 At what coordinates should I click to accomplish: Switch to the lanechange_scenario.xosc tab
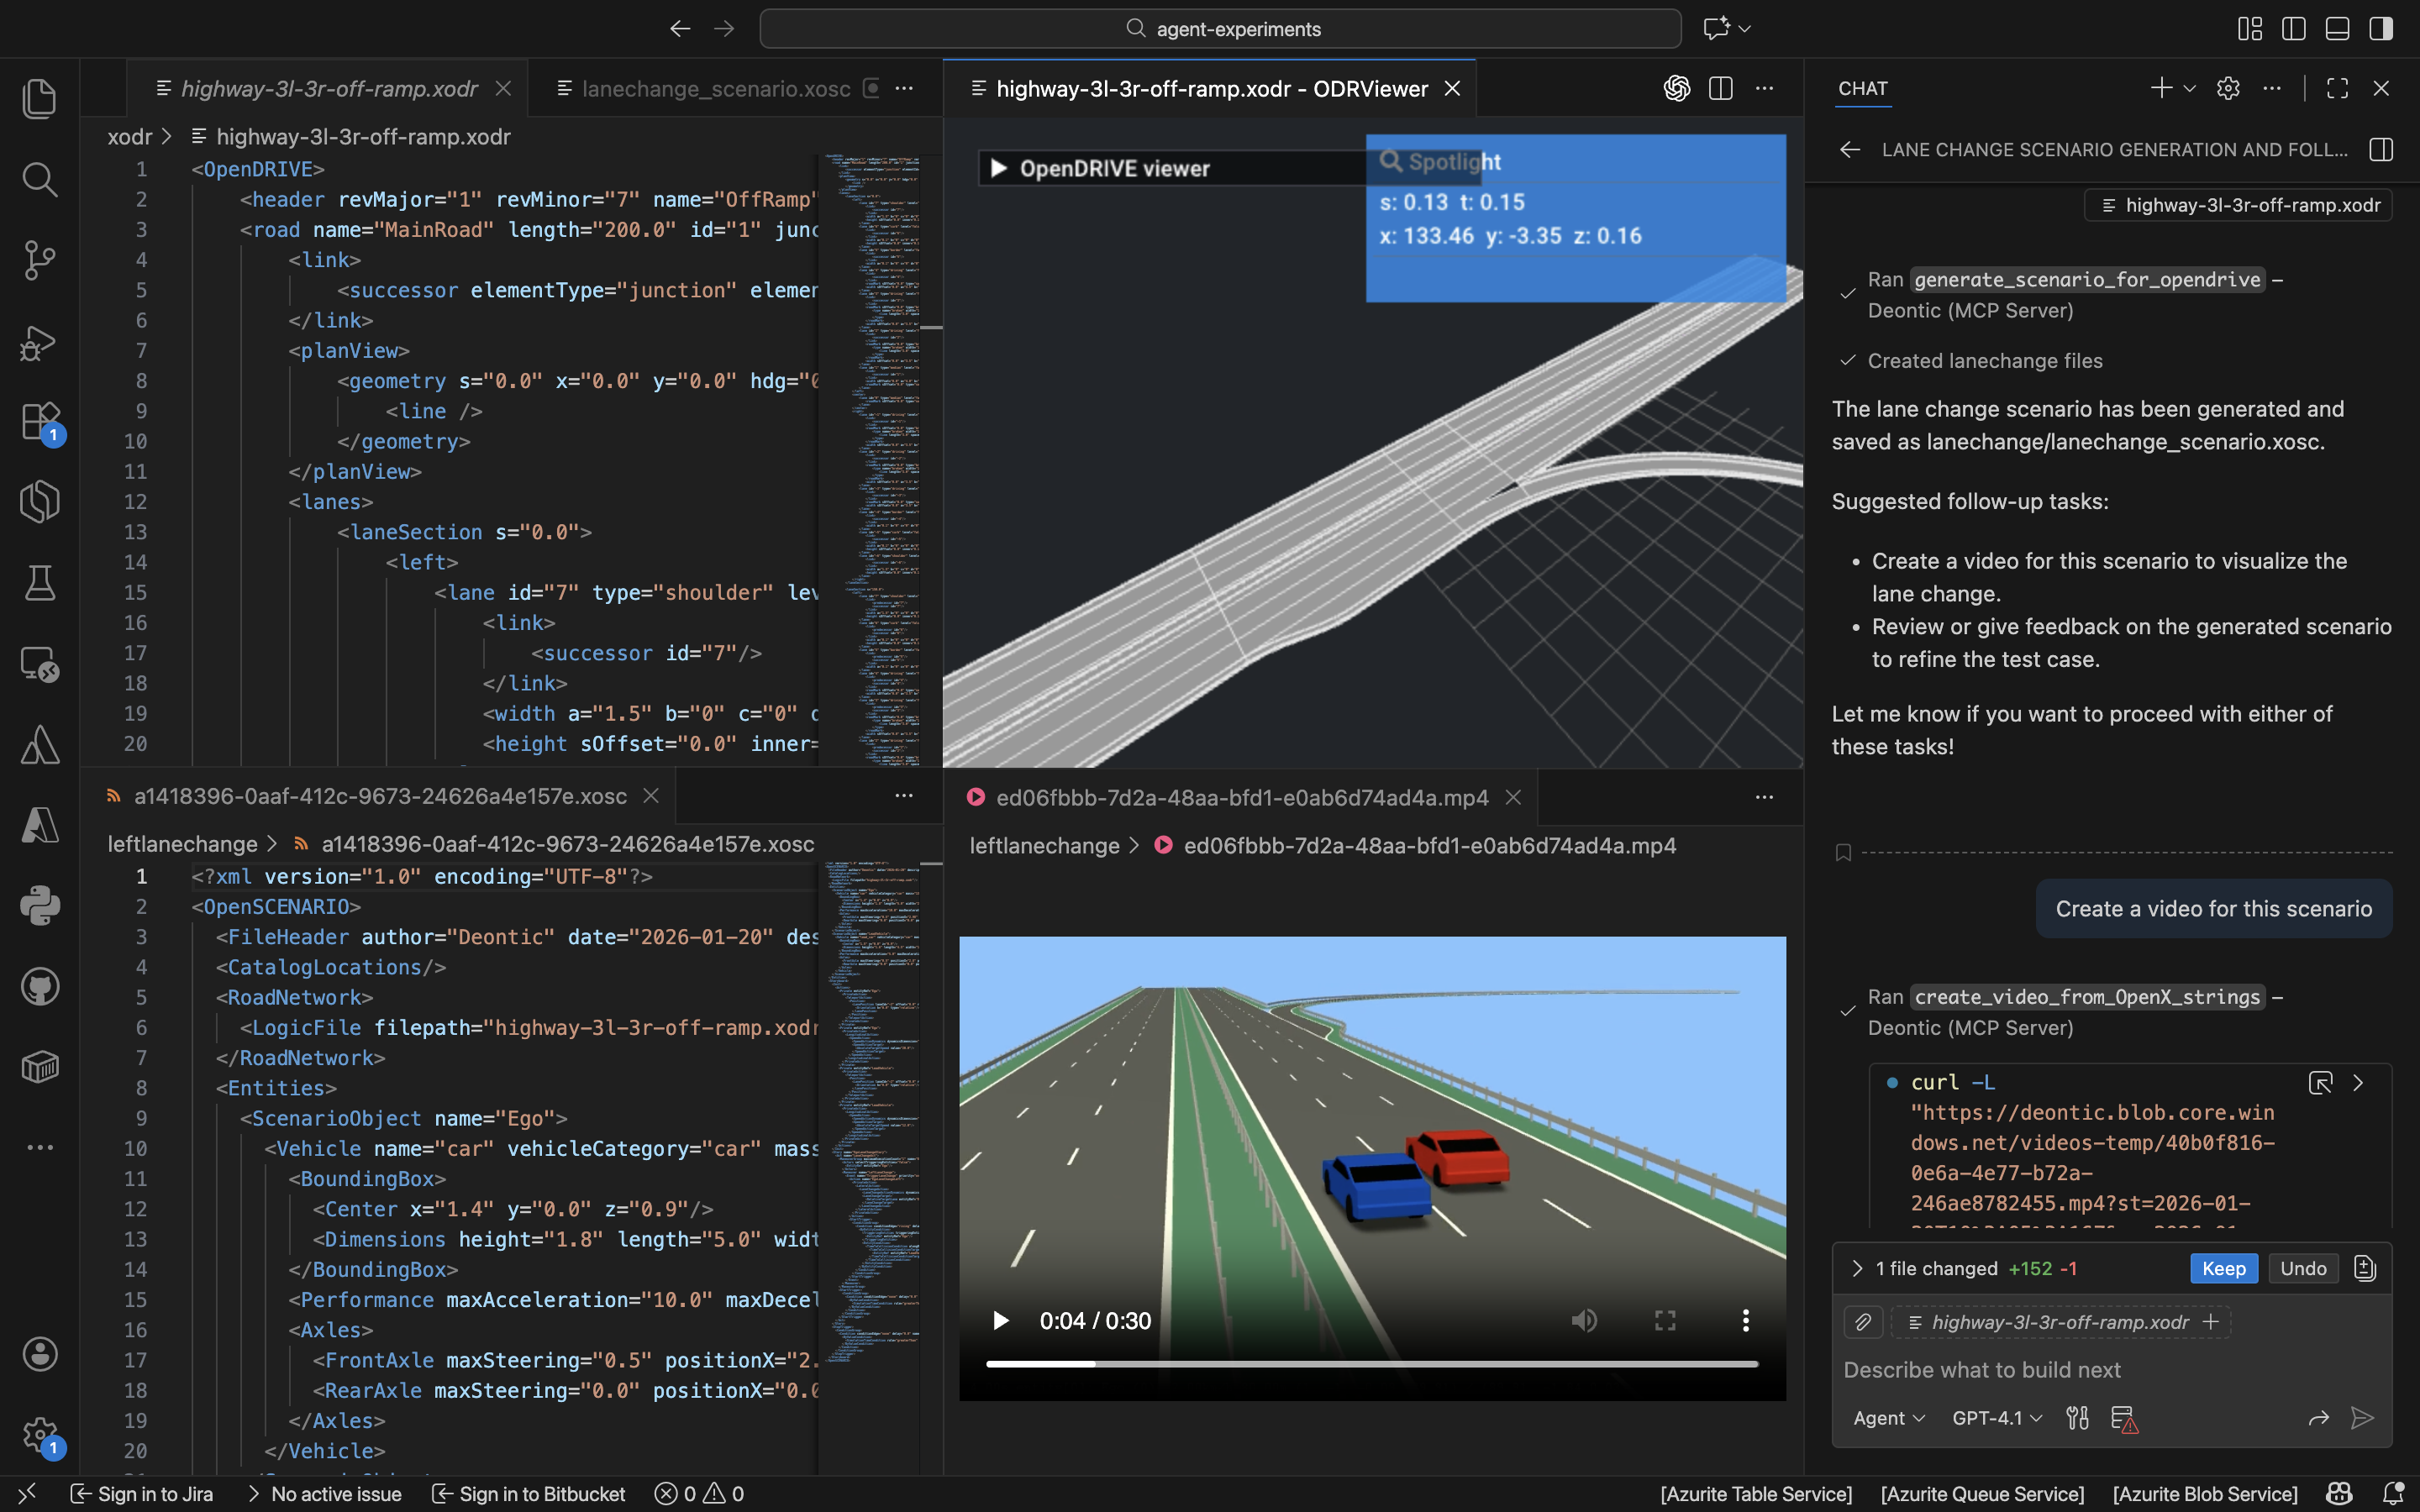pos(715,89)
